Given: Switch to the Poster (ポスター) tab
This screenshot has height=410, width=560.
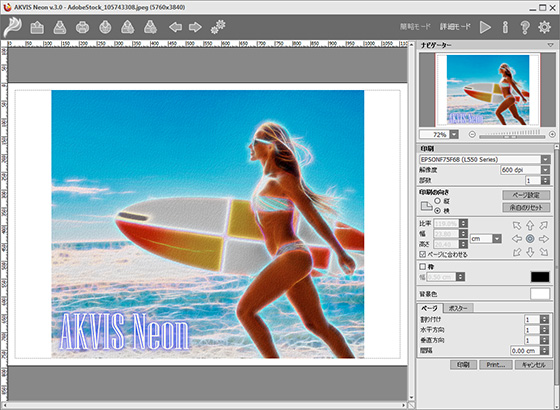Looking at the screenshot, I should [x=459, y=308].
